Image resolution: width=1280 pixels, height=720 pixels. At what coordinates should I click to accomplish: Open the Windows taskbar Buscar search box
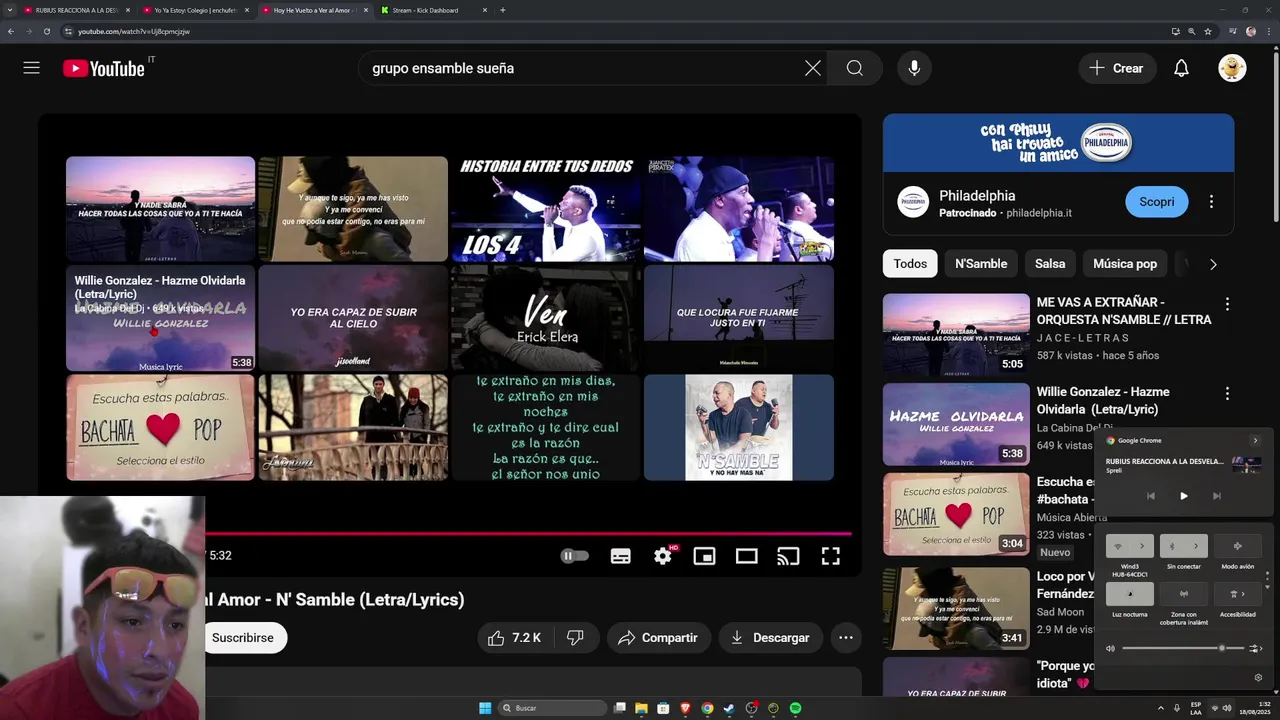click(553, 708)
